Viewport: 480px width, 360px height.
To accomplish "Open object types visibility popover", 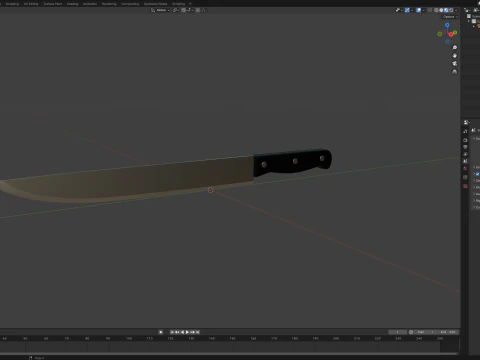I will [x=399, y=10].
